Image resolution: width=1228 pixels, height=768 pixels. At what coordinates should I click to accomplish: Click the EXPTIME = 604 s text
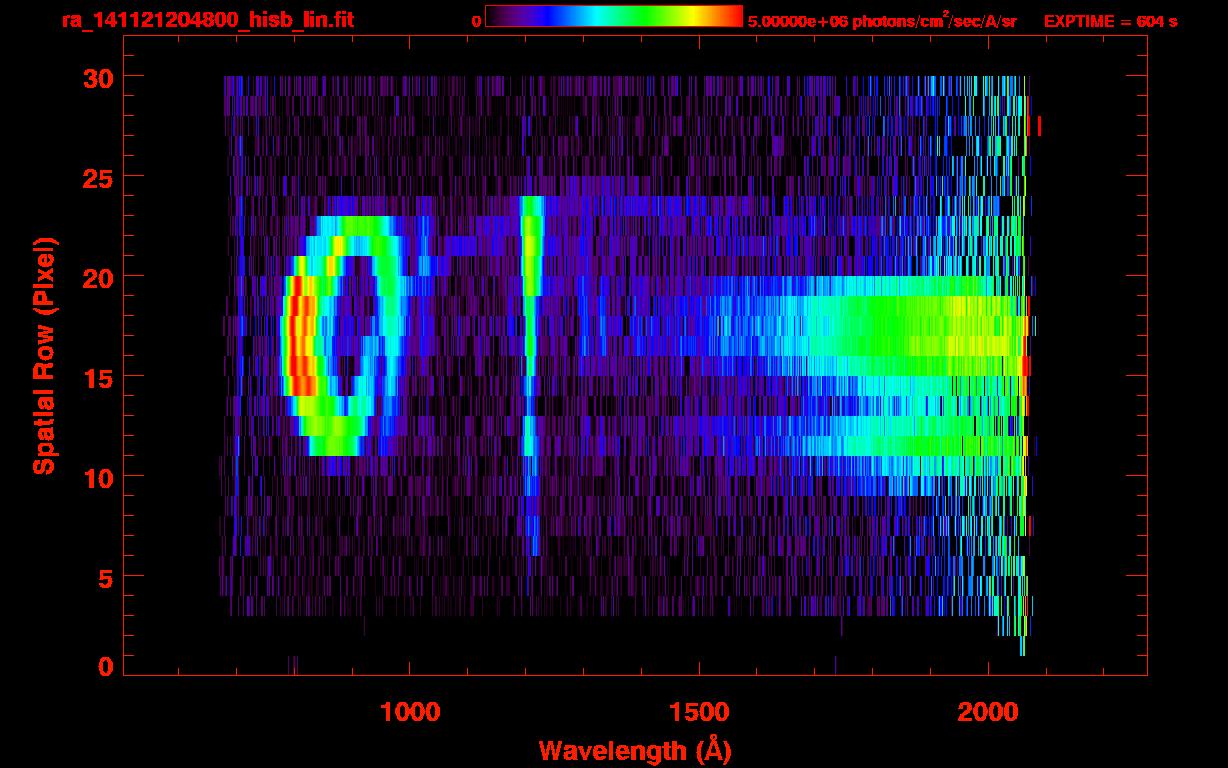point(1110,21)
